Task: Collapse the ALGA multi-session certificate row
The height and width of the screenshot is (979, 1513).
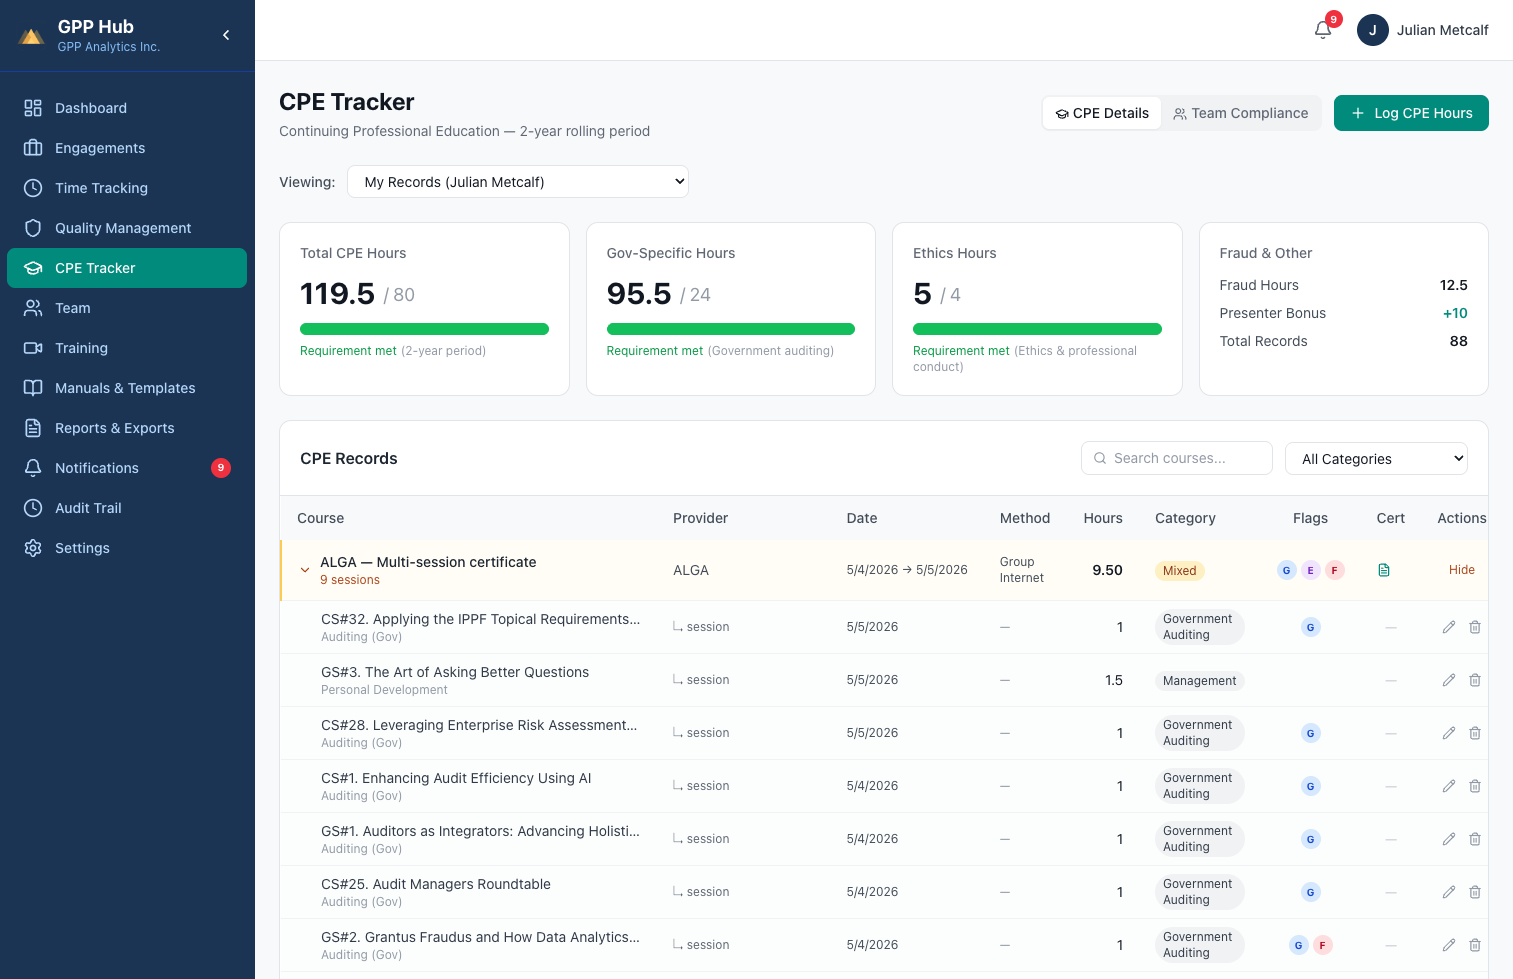Action: [305, 570]
